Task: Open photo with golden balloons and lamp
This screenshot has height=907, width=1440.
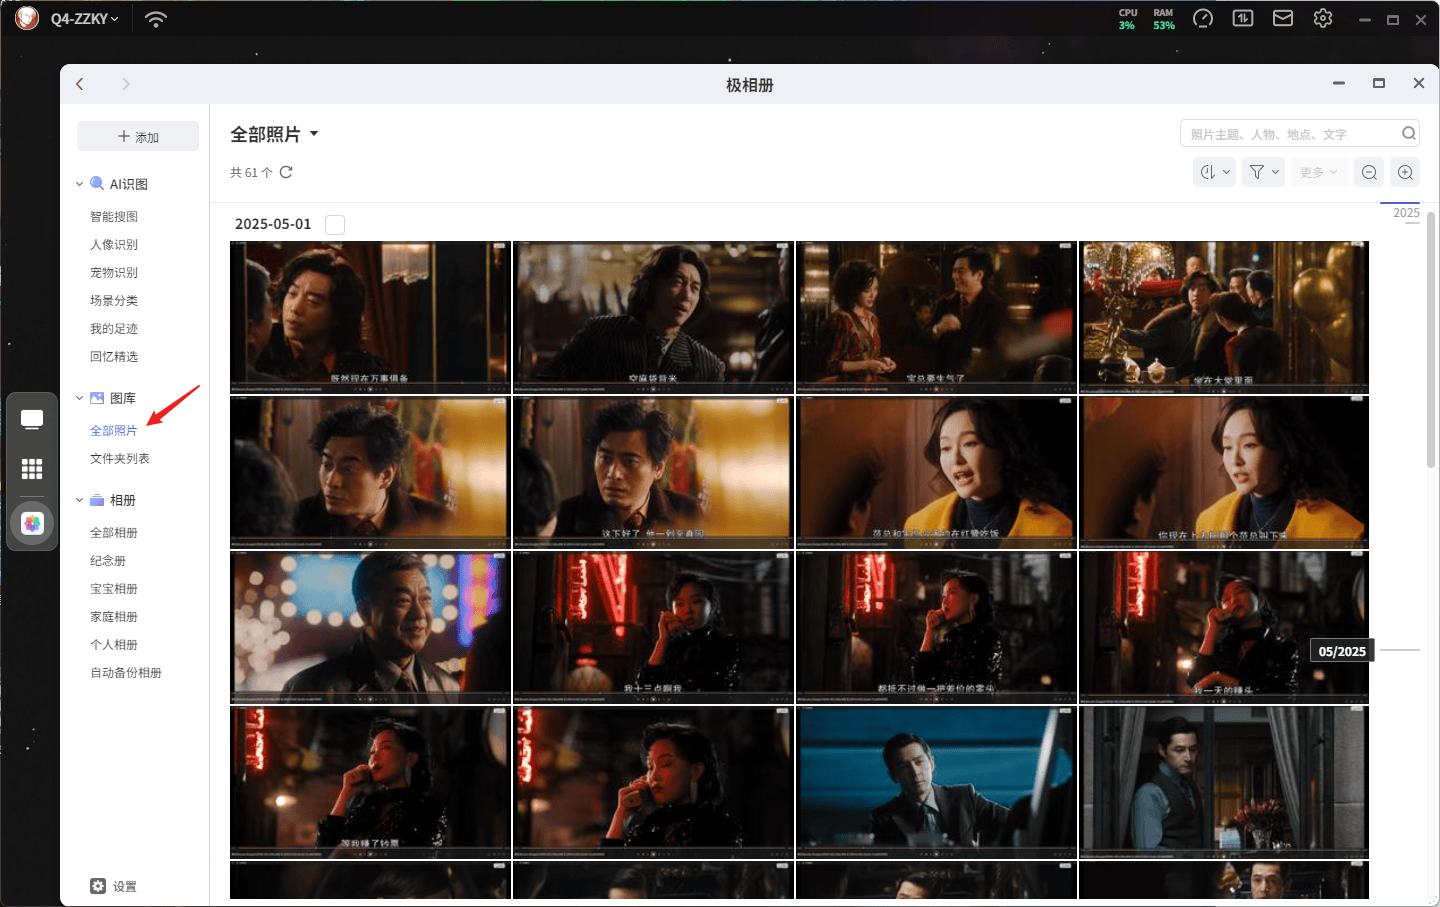Action: click(1223, 317)
